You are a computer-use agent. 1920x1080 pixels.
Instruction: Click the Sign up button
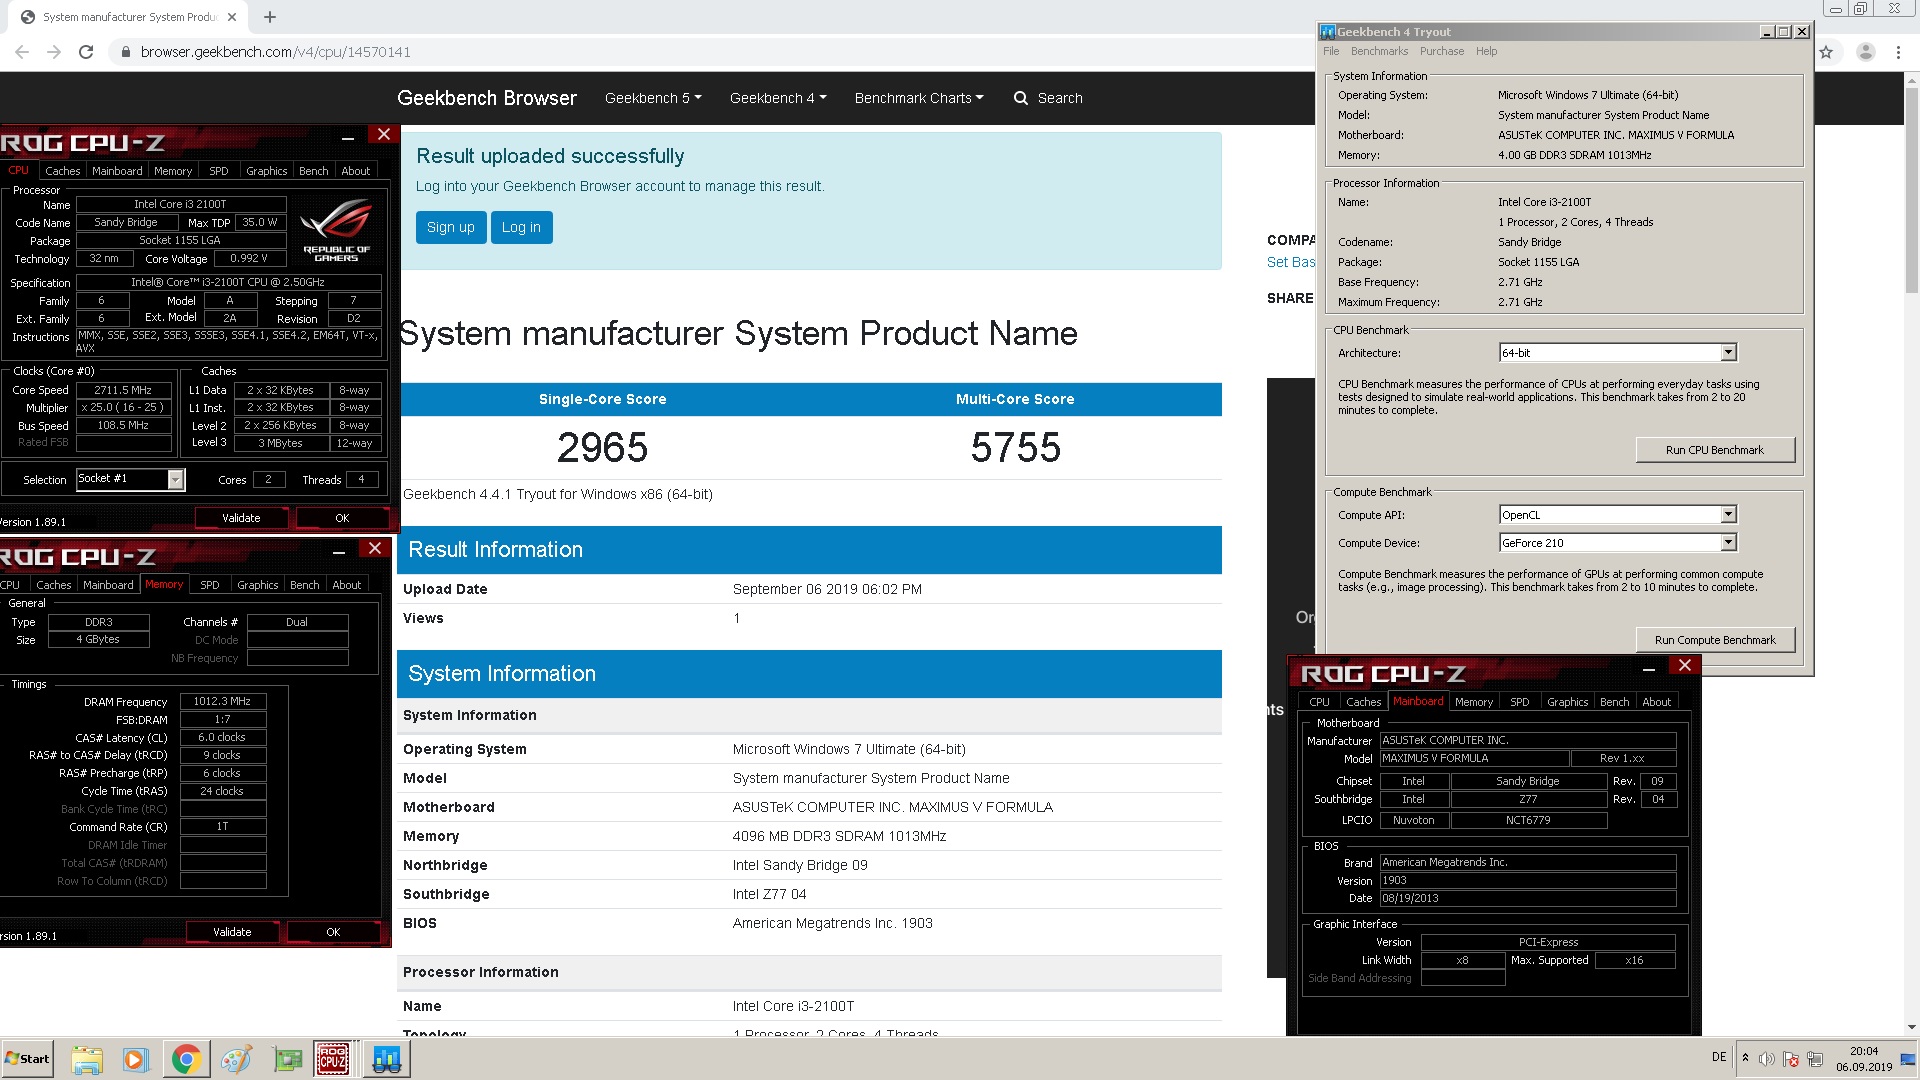click(x=451, y=227)
